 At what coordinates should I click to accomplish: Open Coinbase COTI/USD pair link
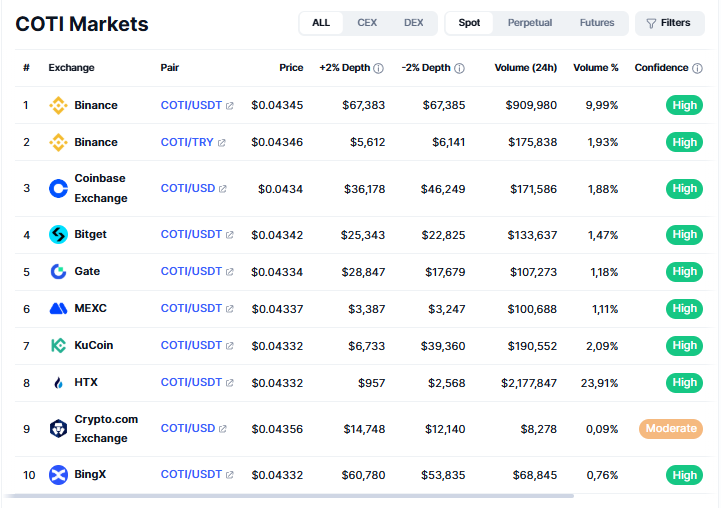188,188
